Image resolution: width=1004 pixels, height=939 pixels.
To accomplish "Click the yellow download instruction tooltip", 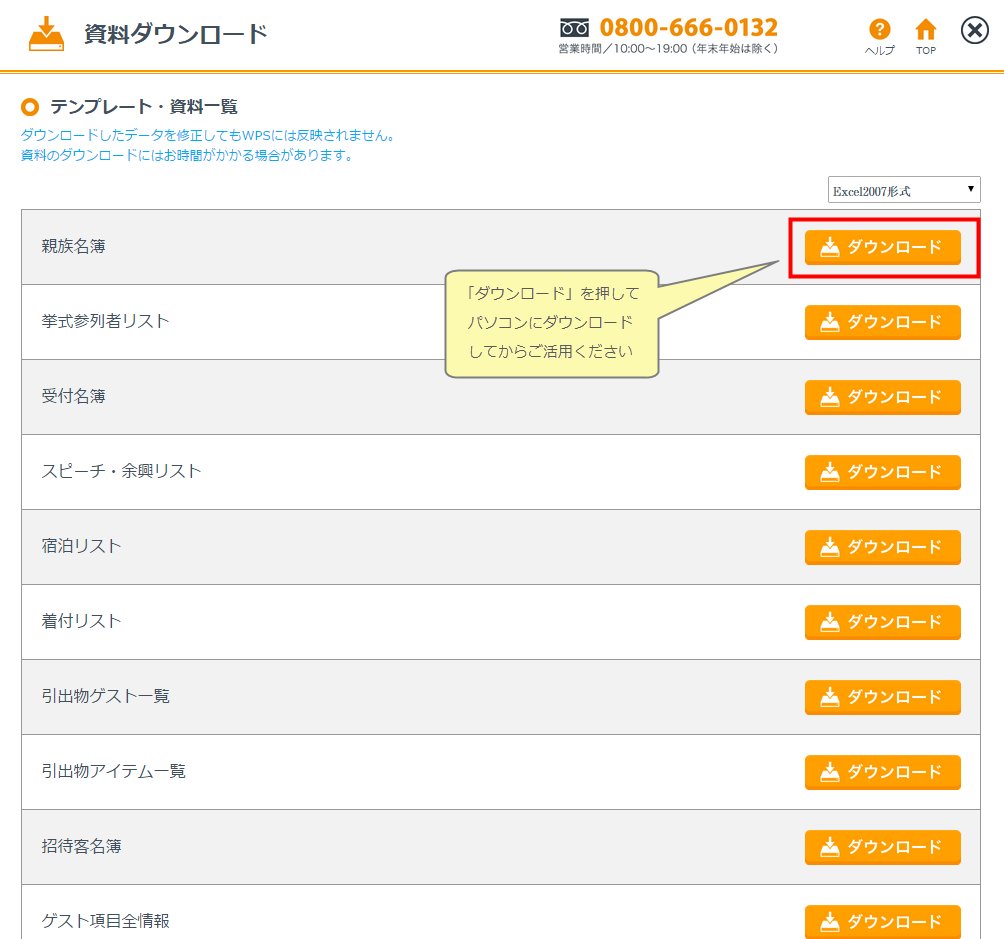I will coord(551,323).
